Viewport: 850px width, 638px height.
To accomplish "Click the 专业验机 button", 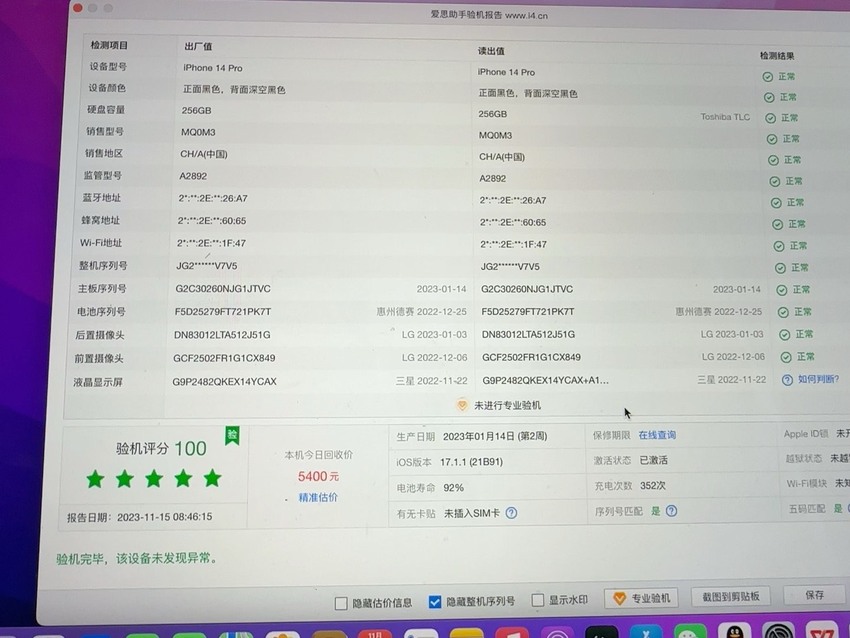I will (641, 598).
